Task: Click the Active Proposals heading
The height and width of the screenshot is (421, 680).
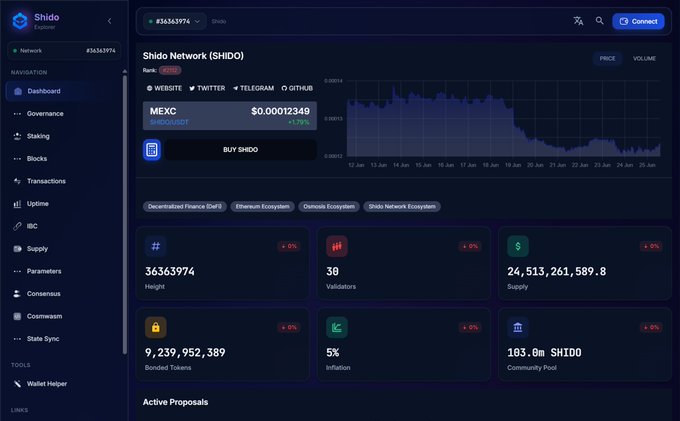Action: click(x=175, y=402)
